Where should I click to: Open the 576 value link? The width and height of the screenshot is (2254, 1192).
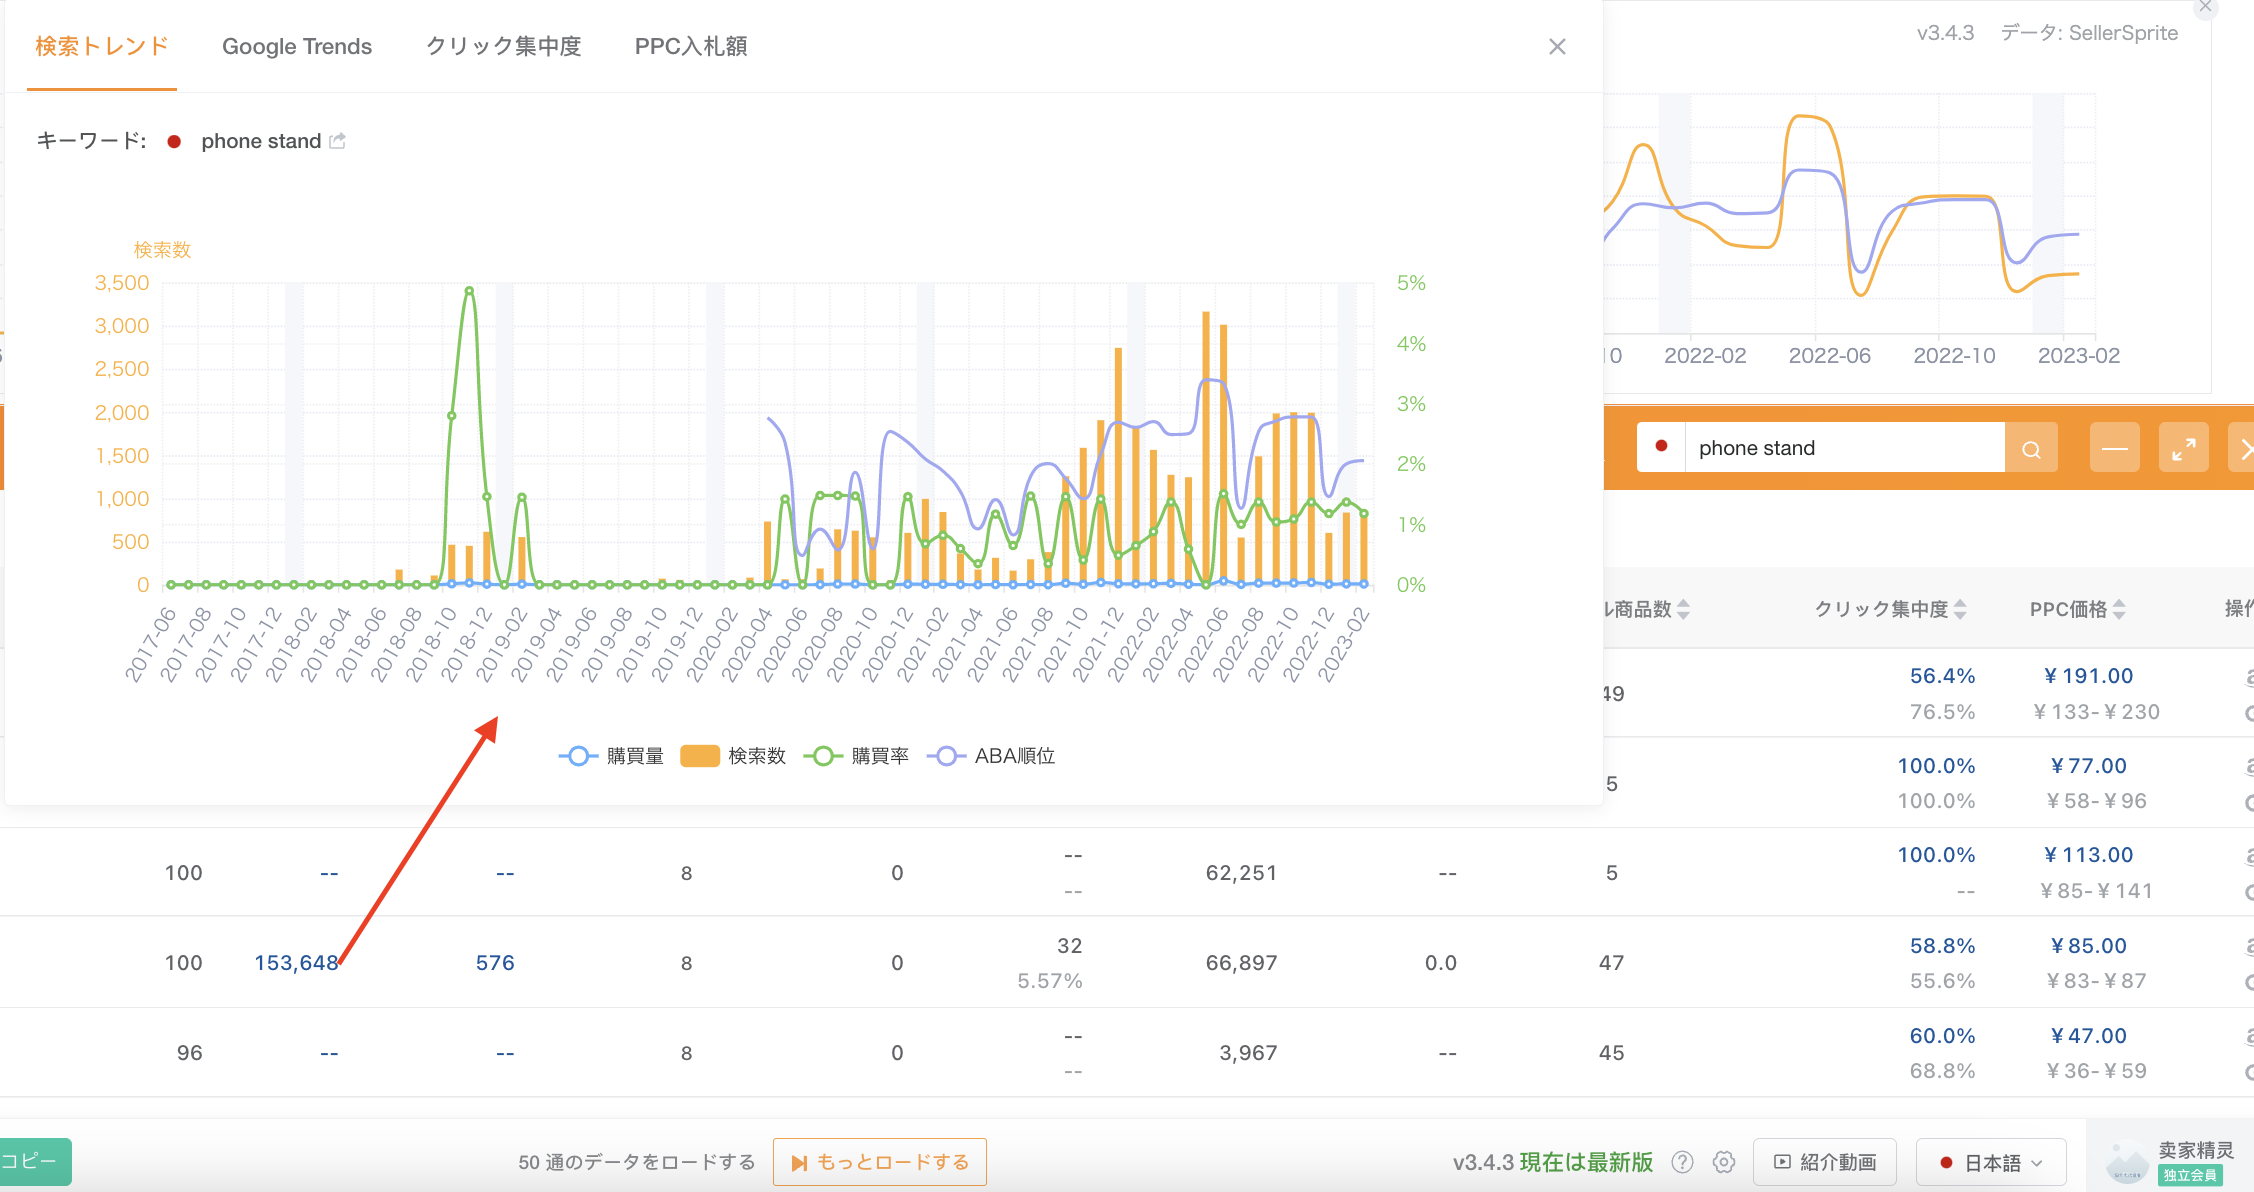point(495,963)
